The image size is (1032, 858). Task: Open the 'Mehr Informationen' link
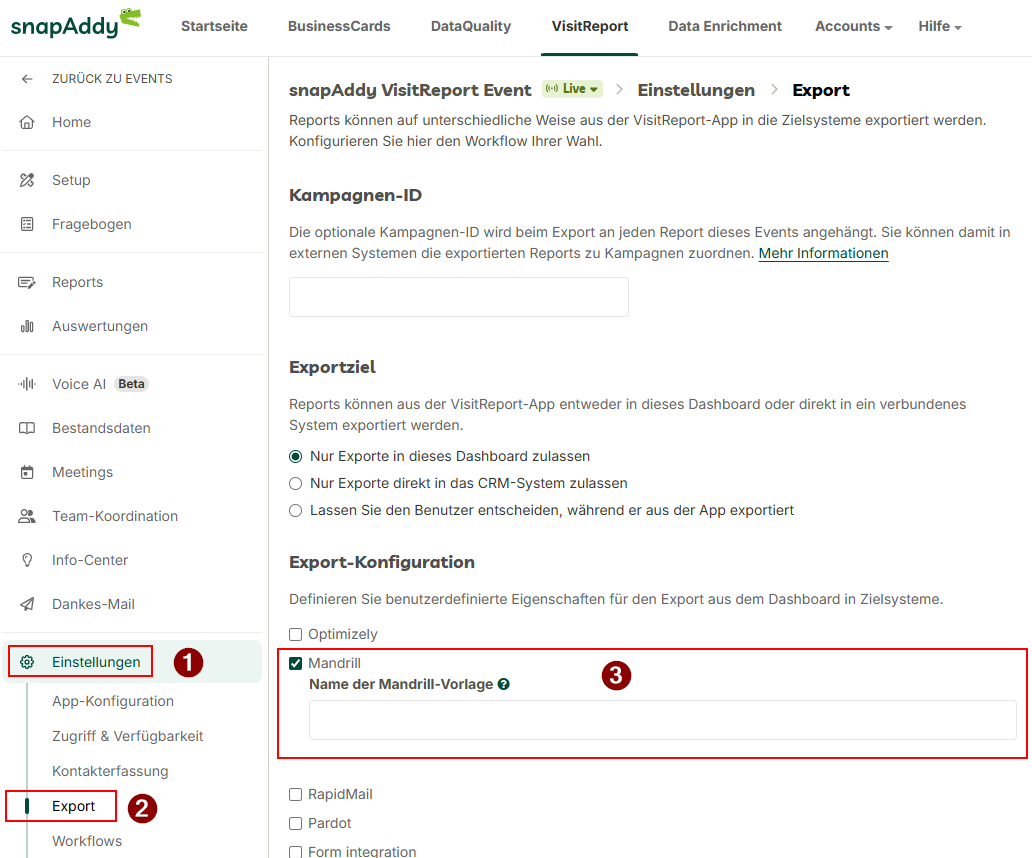point(823,253)
